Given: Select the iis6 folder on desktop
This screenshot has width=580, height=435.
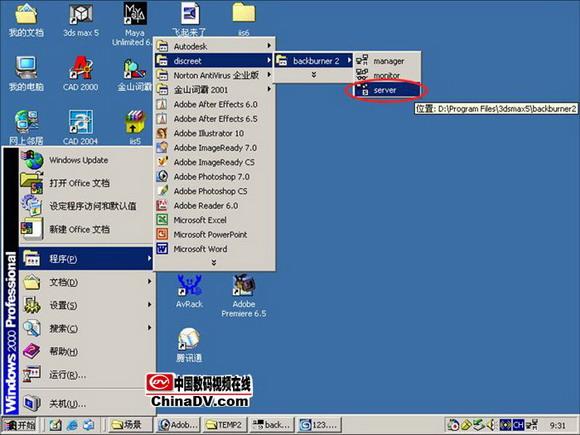Looking at the screenshot, I should [243, 19].
